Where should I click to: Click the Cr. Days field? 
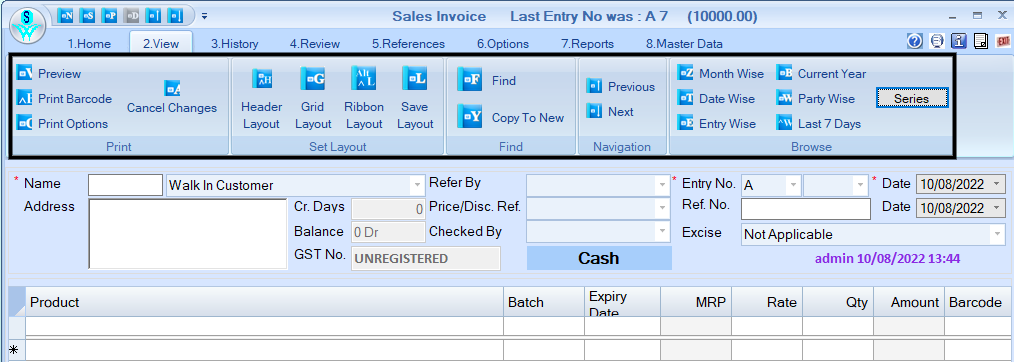pos(388,209)
